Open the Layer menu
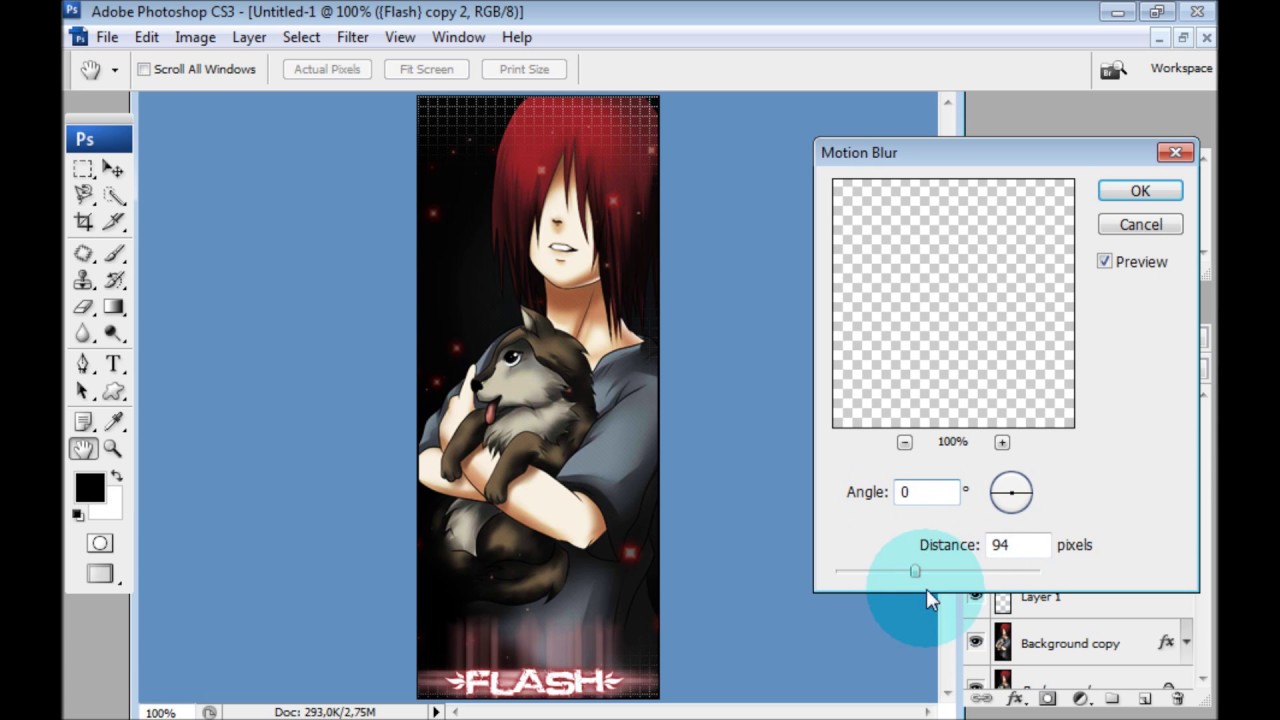 249,37
